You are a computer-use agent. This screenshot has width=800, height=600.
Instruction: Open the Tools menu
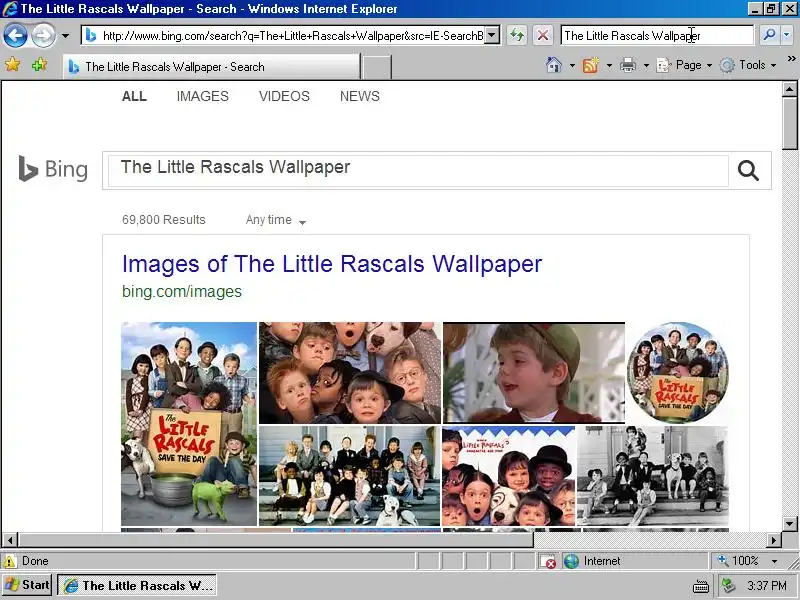point(748,65)
